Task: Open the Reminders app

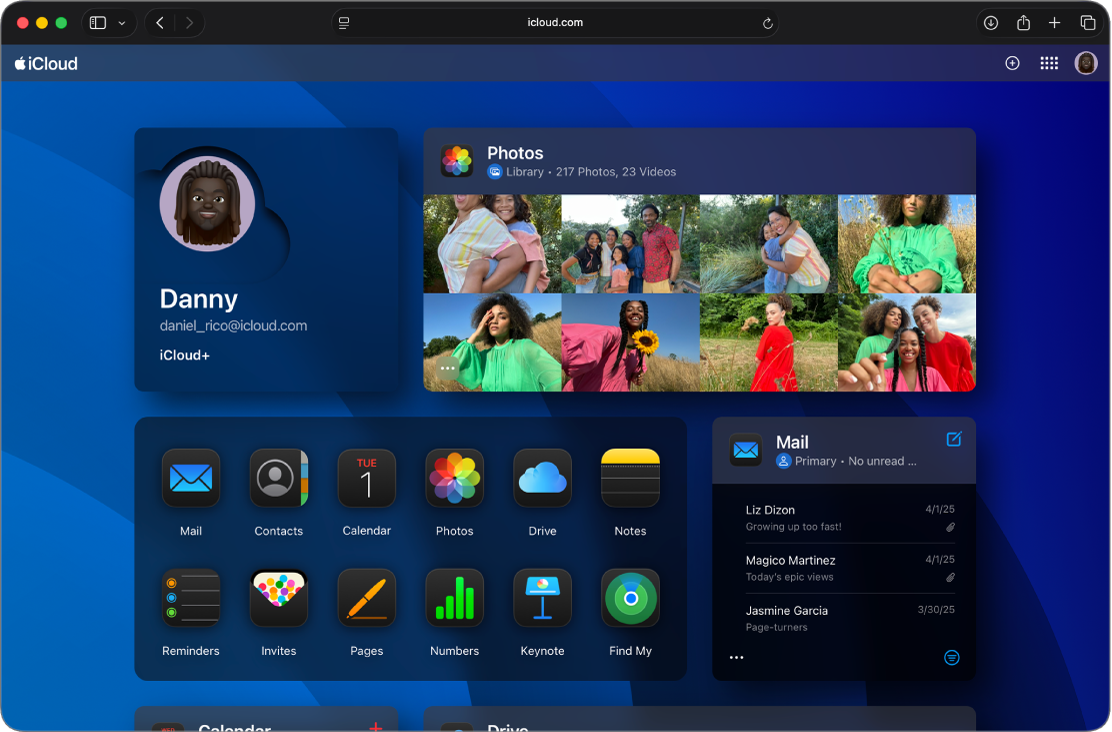Action: click(190, 598)
